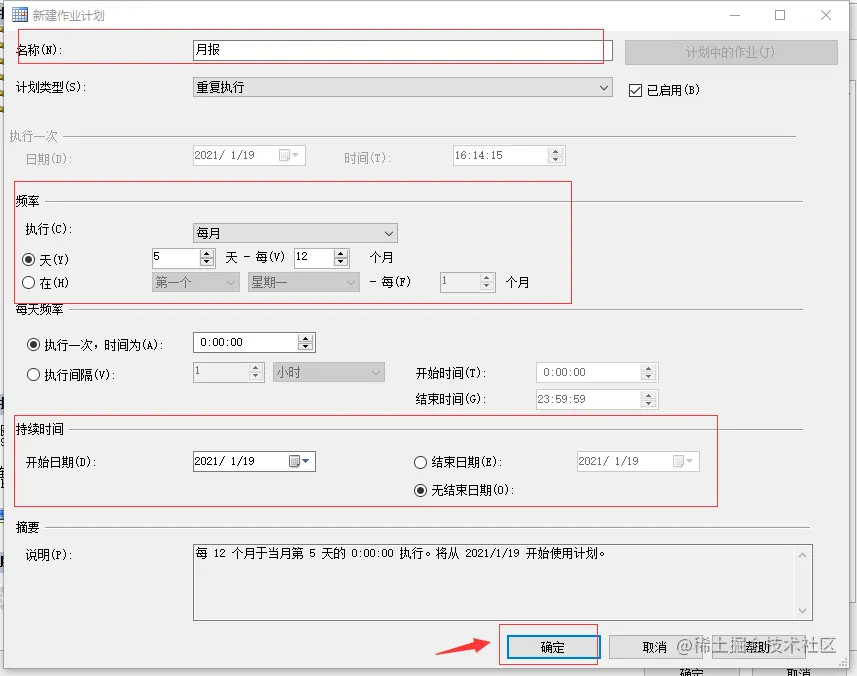The height and width of the screenshot is (676, 857).
Task: Select 执行一次，时间为 radio button
Action: 33,345
